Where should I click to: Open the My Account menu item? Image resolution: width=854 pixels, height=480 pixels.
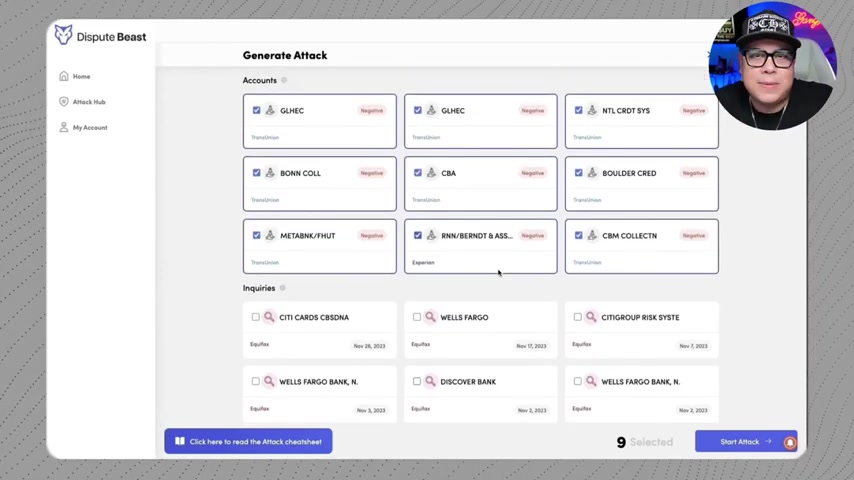click(83, 127)
